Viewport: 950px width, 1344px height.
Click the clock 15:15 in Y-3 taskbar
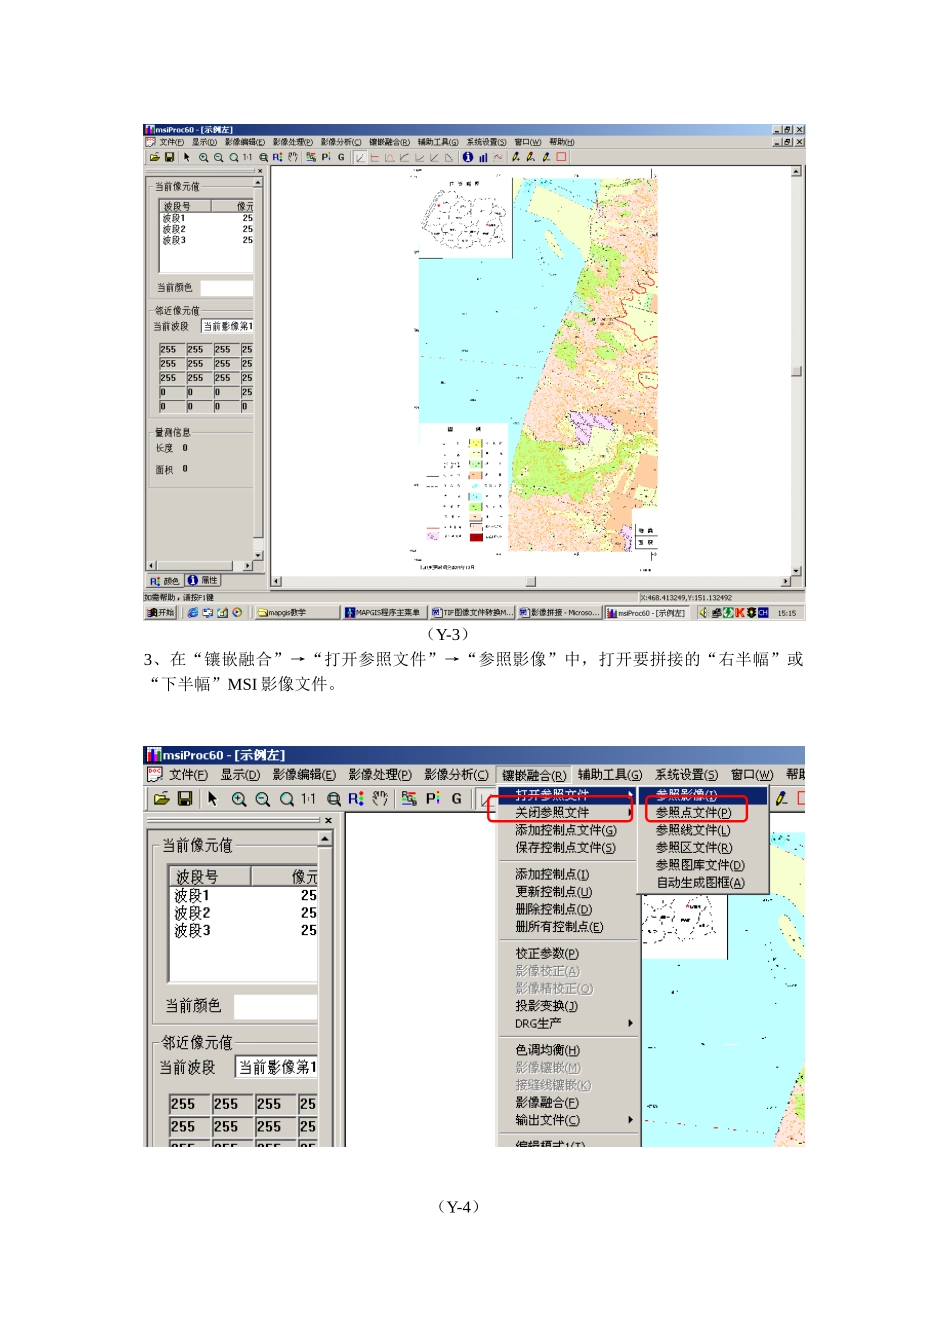[787, 613]
